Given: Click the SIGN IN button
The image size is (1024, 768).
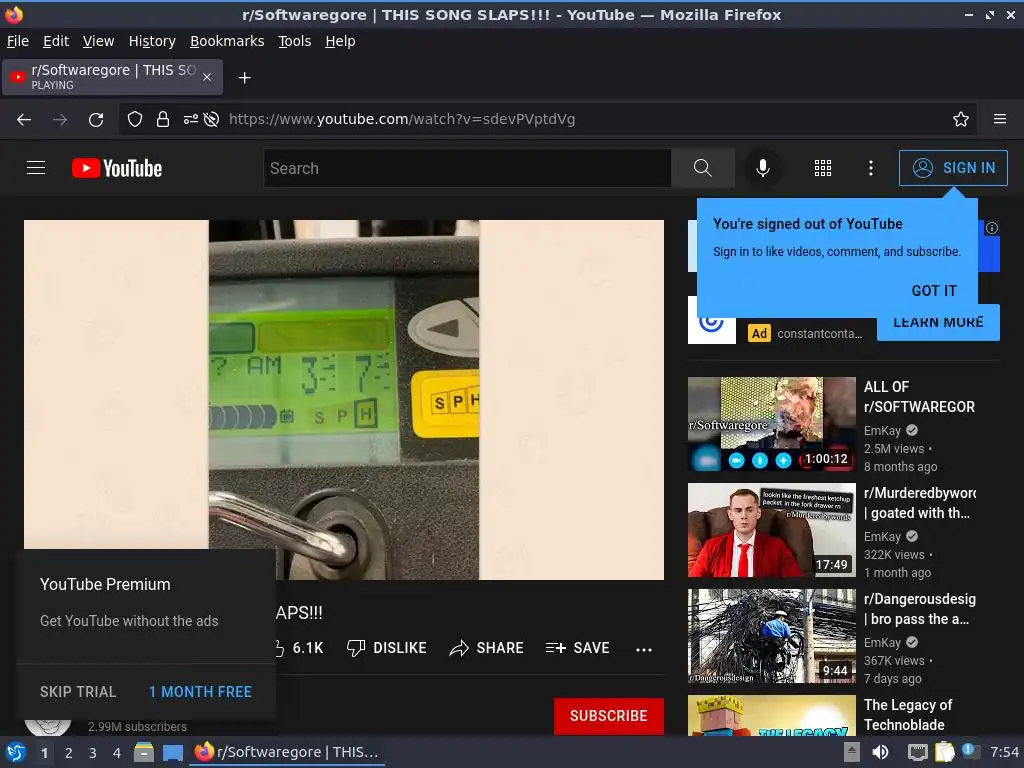Looking at the screenshot, I should (953, 168).
